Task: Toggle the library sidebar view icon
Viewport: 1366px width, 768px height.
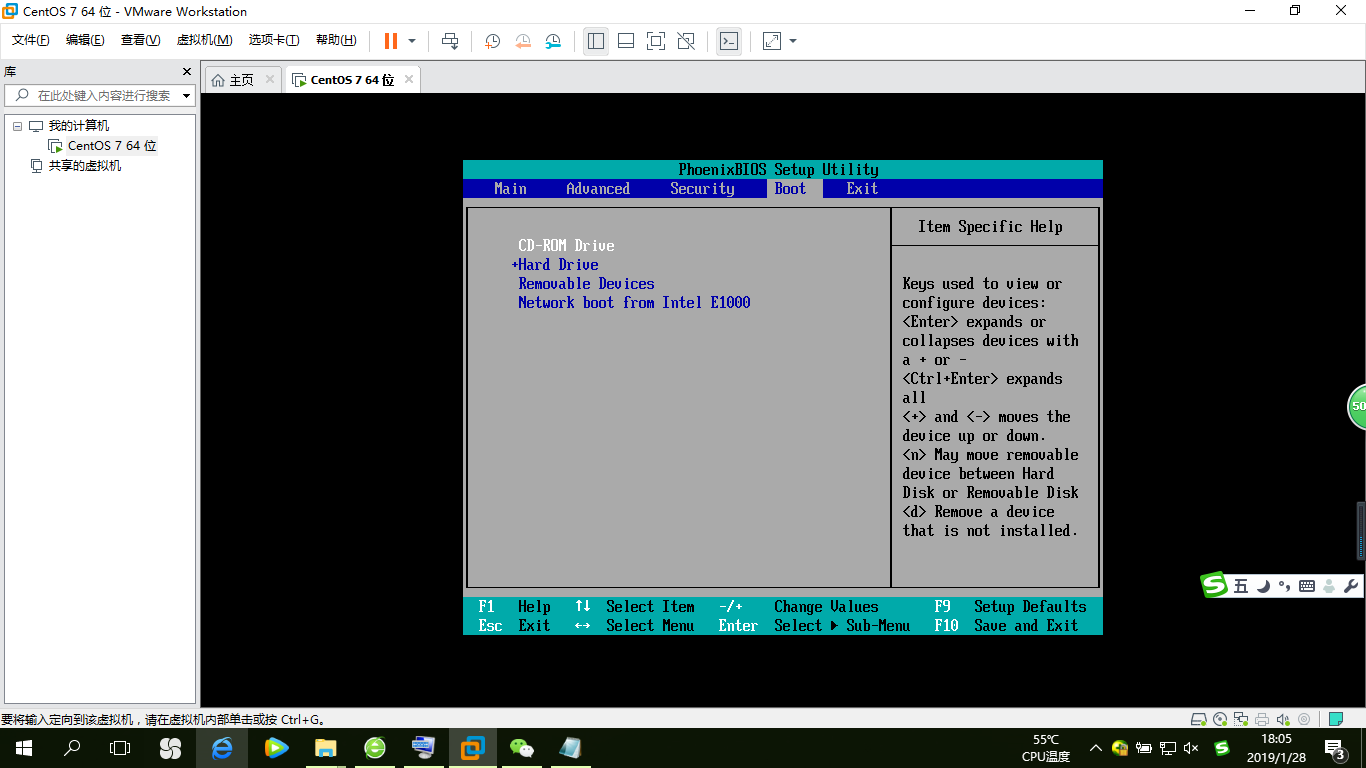Action: [x=596, y=41]
